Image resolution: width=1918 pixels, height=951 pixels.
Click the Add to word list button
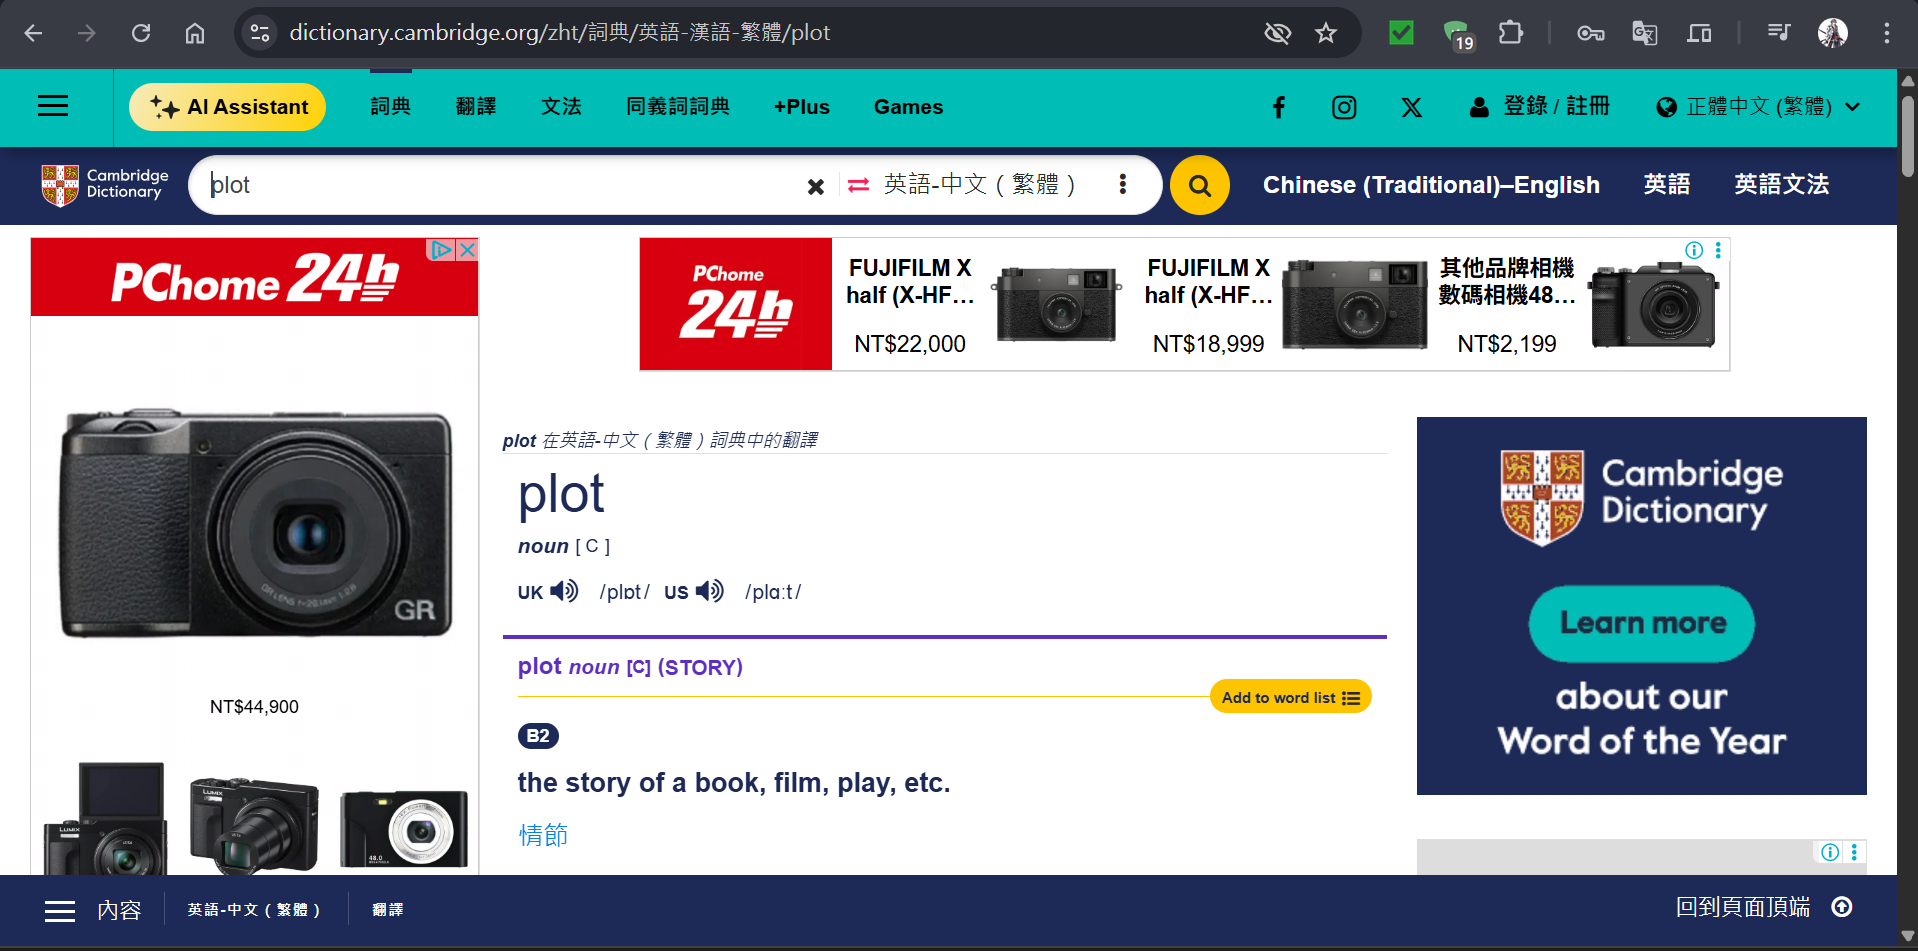tap(1289, 696)
